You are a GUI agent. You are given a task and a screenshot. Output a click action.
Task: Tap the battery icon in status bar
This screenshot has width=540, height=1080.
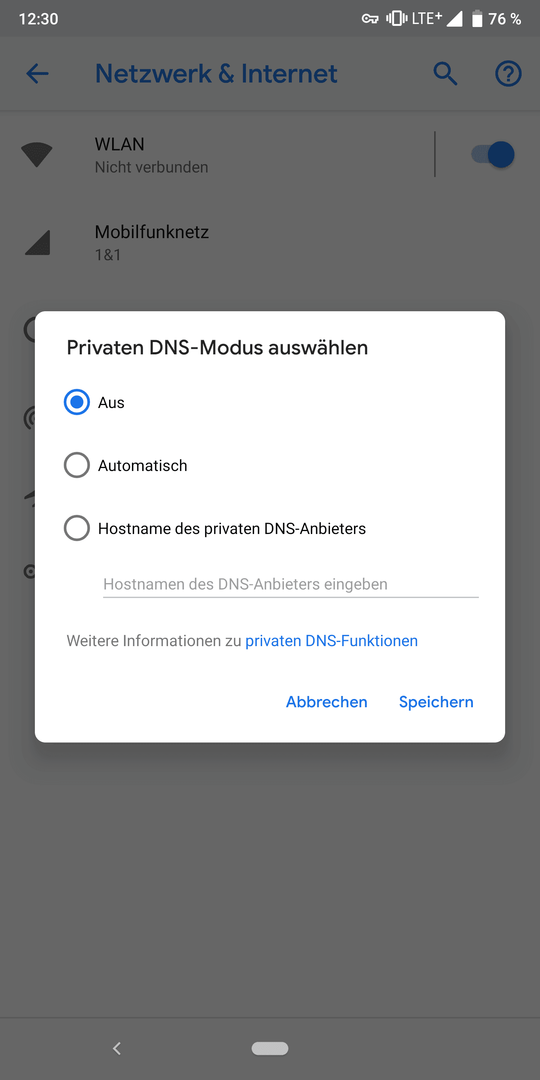tap(477, 19)
